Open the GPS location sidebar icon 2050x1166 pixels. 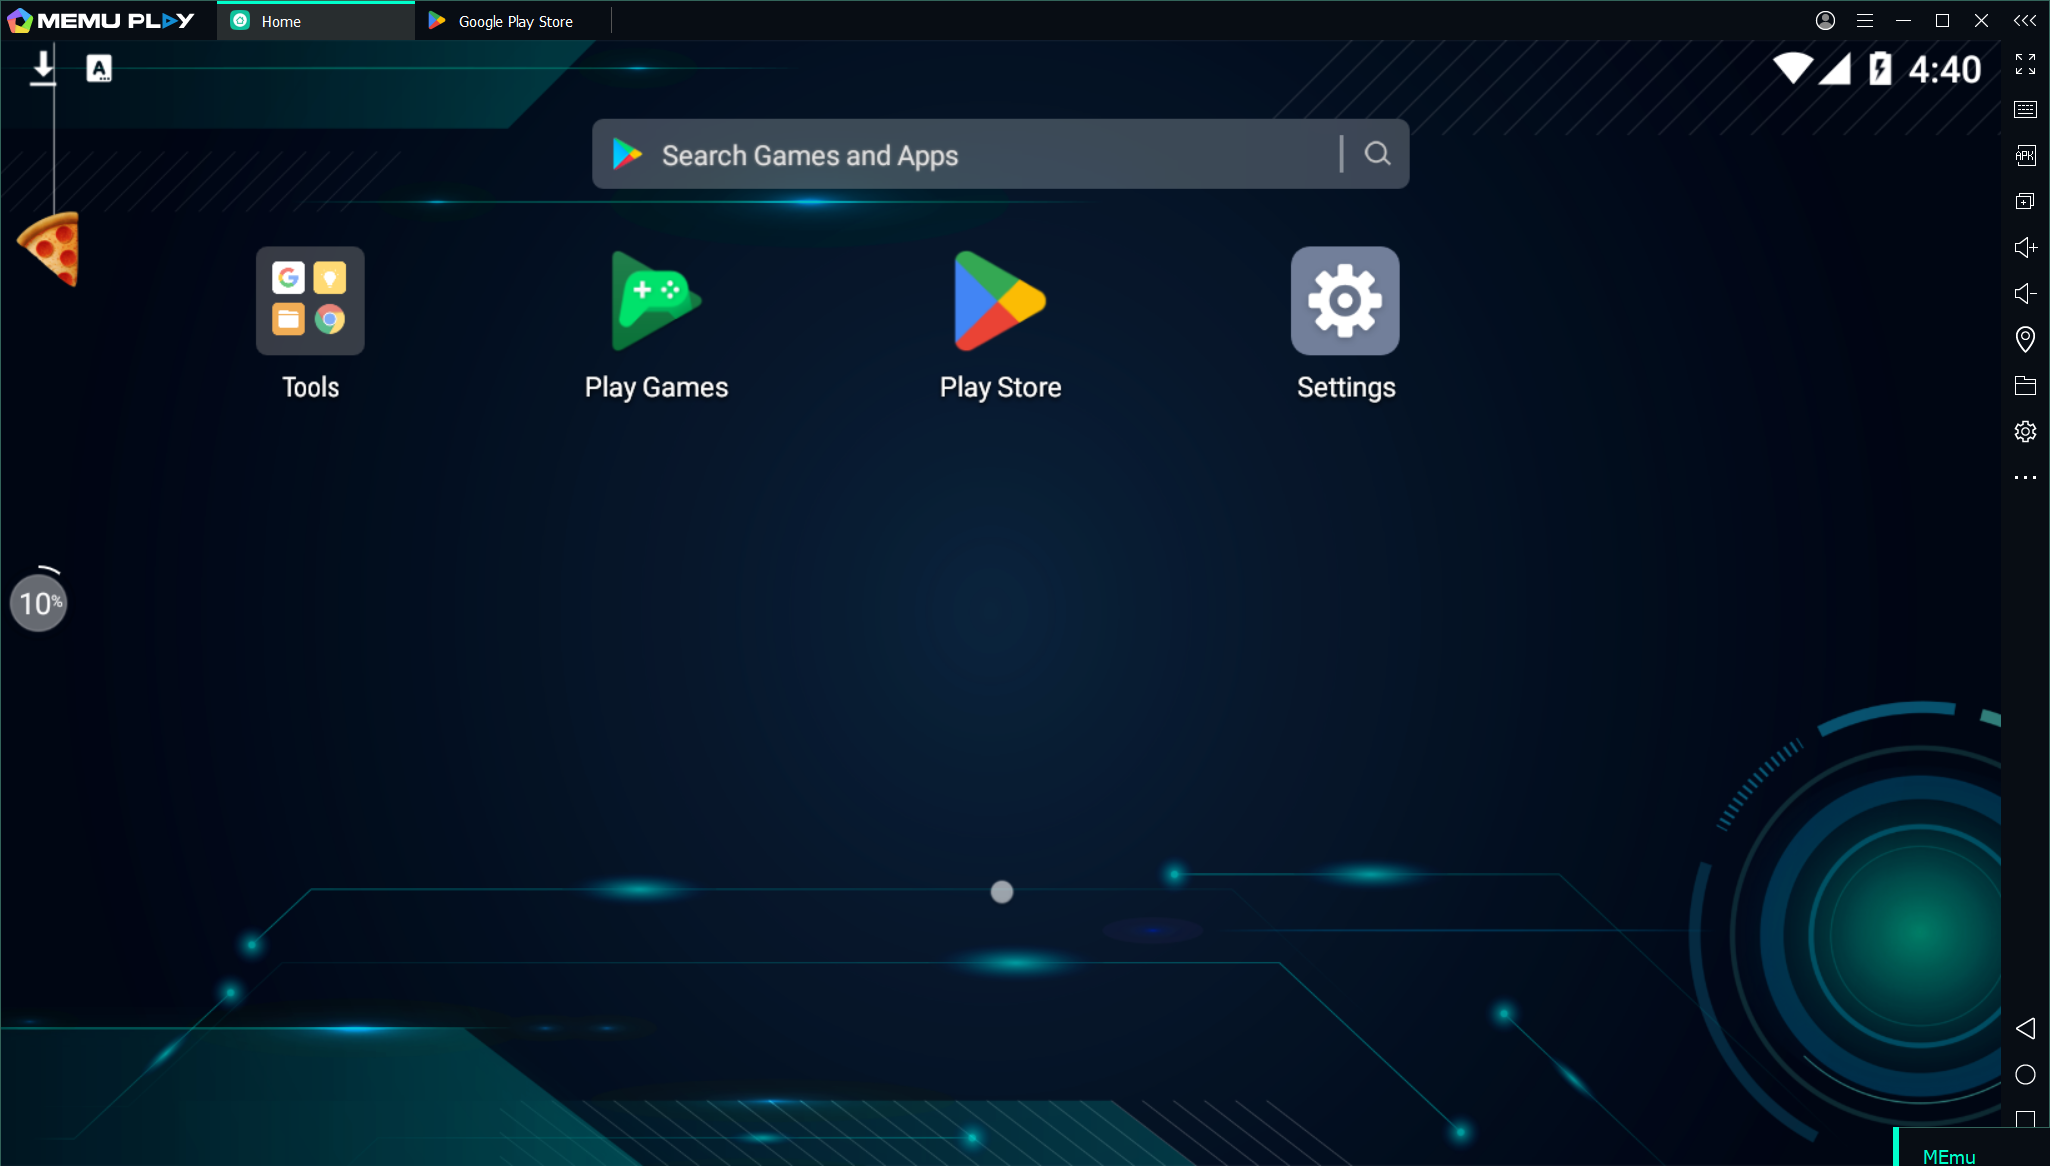point(2025,339)
